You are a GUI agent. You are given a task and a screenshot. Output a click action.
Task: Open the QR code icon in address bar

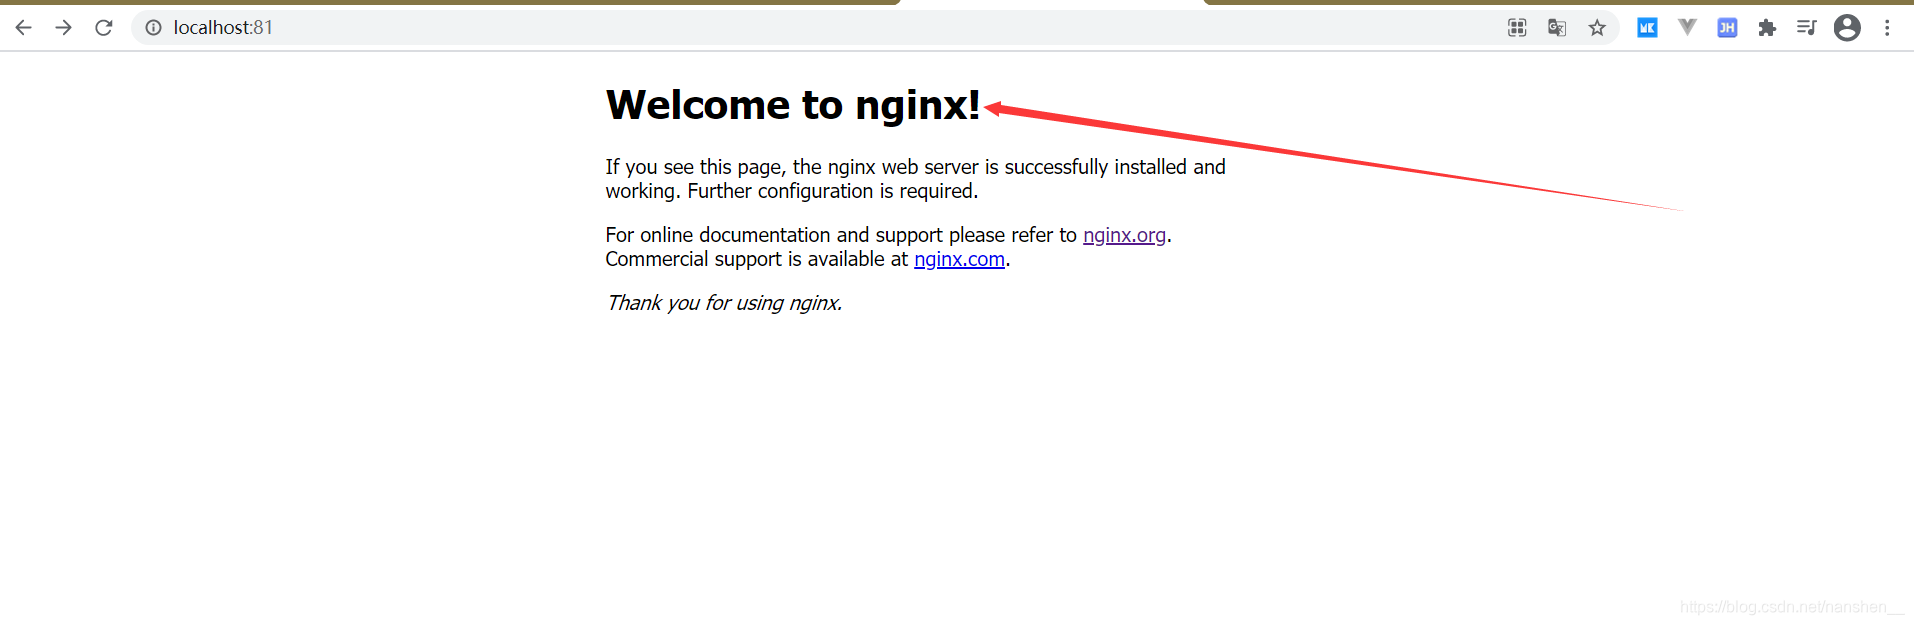1517,28
